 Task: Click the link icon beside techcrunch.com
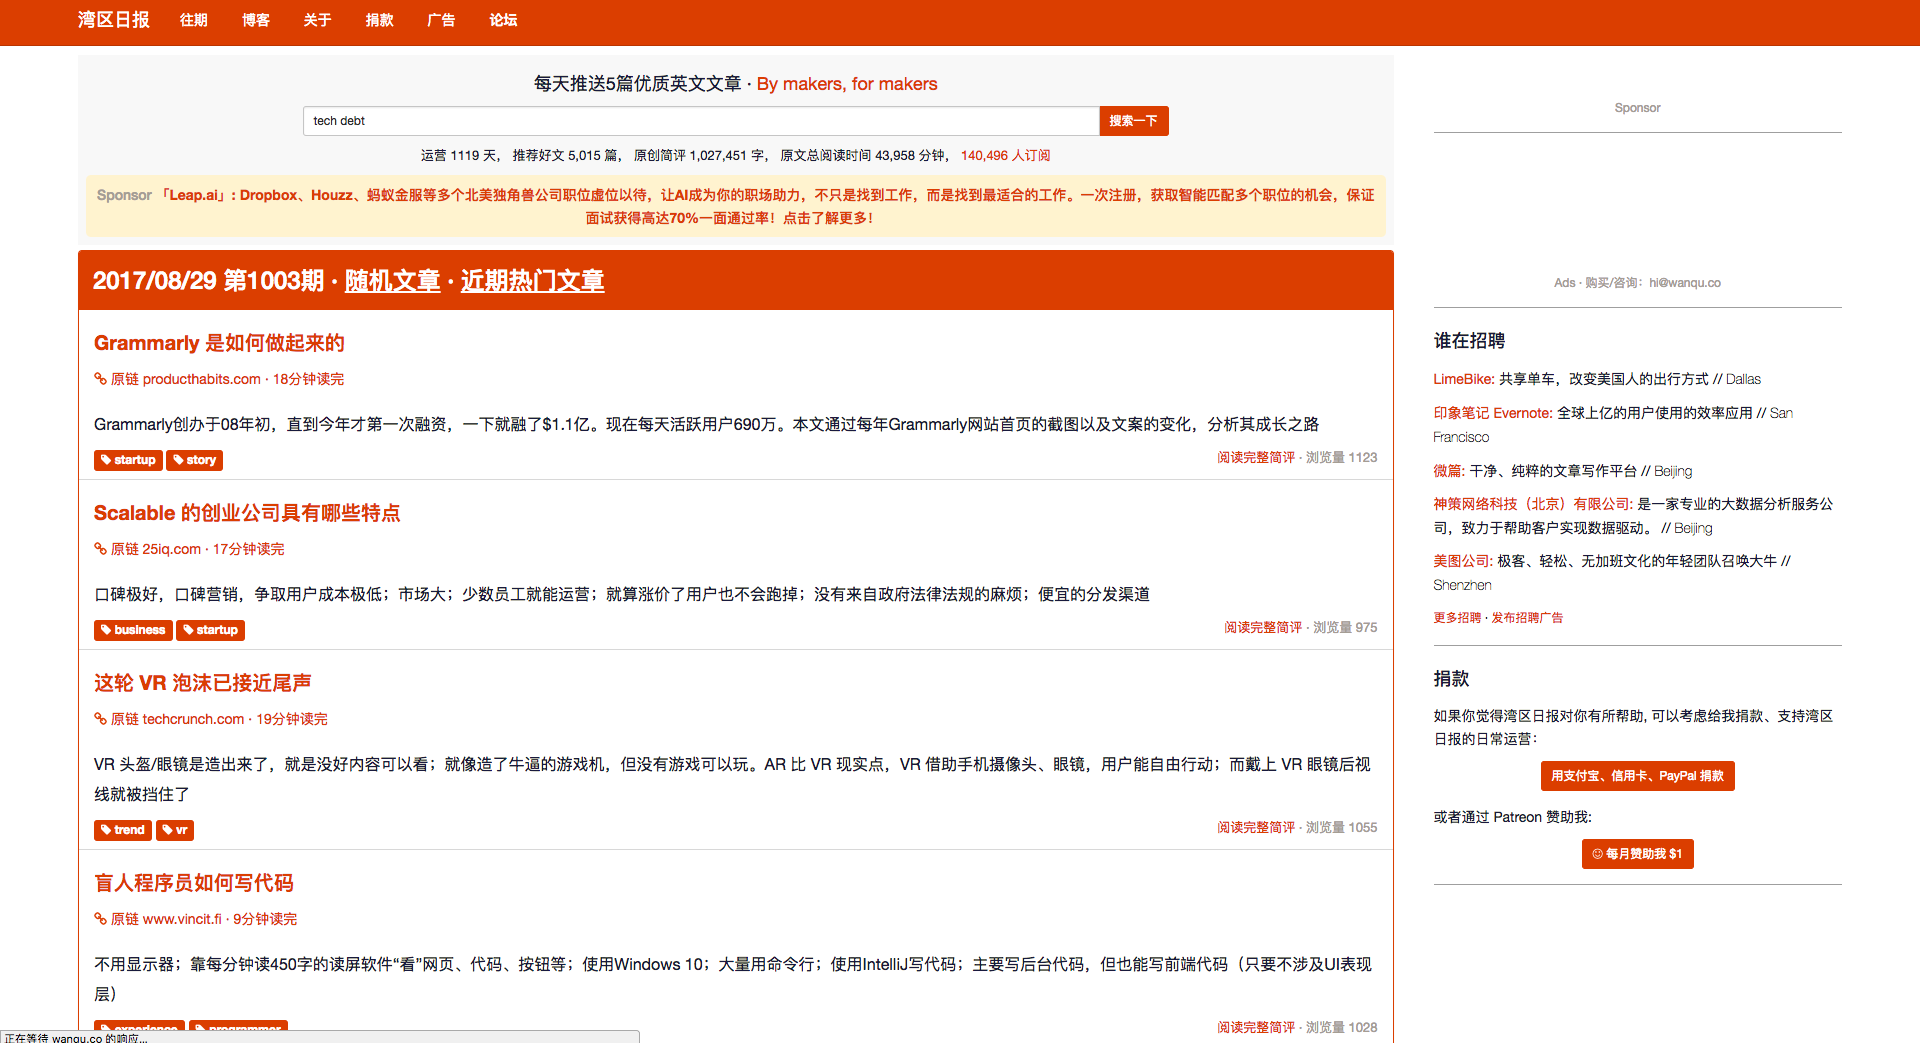pyautogui.click(x=100, y=719)
